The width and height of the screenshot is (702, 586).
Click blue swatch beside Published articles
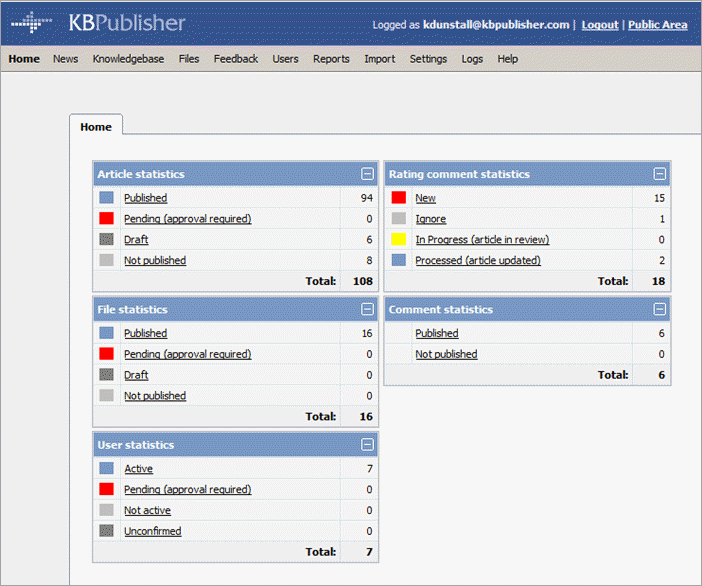[x=106, y=198]
